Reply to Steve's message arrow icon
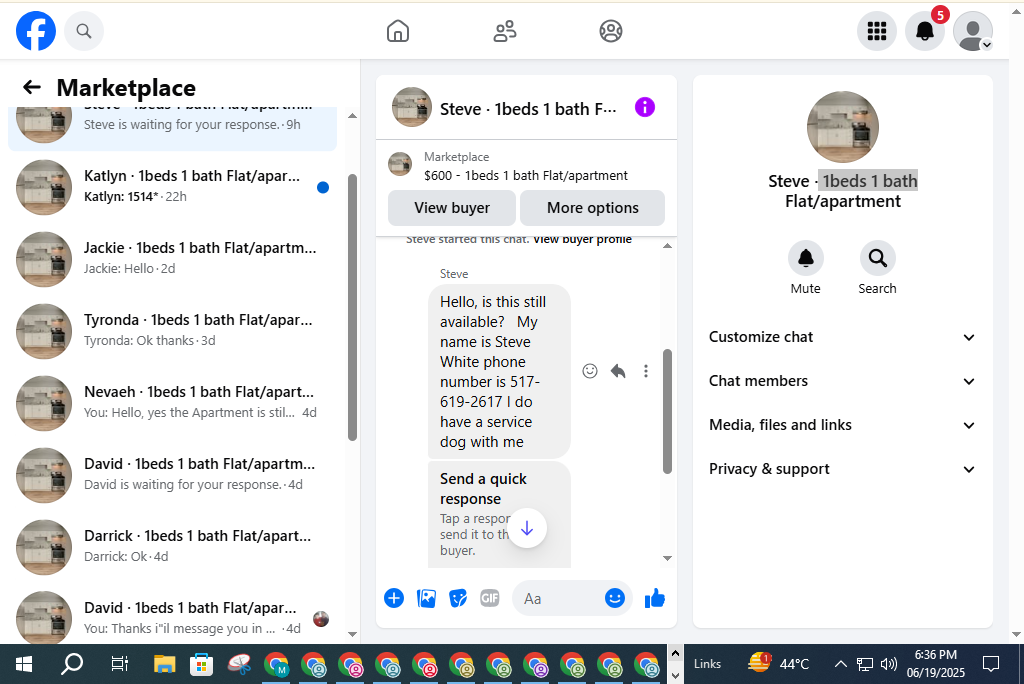Screen dimensions: 1024x684 [618, 371]
